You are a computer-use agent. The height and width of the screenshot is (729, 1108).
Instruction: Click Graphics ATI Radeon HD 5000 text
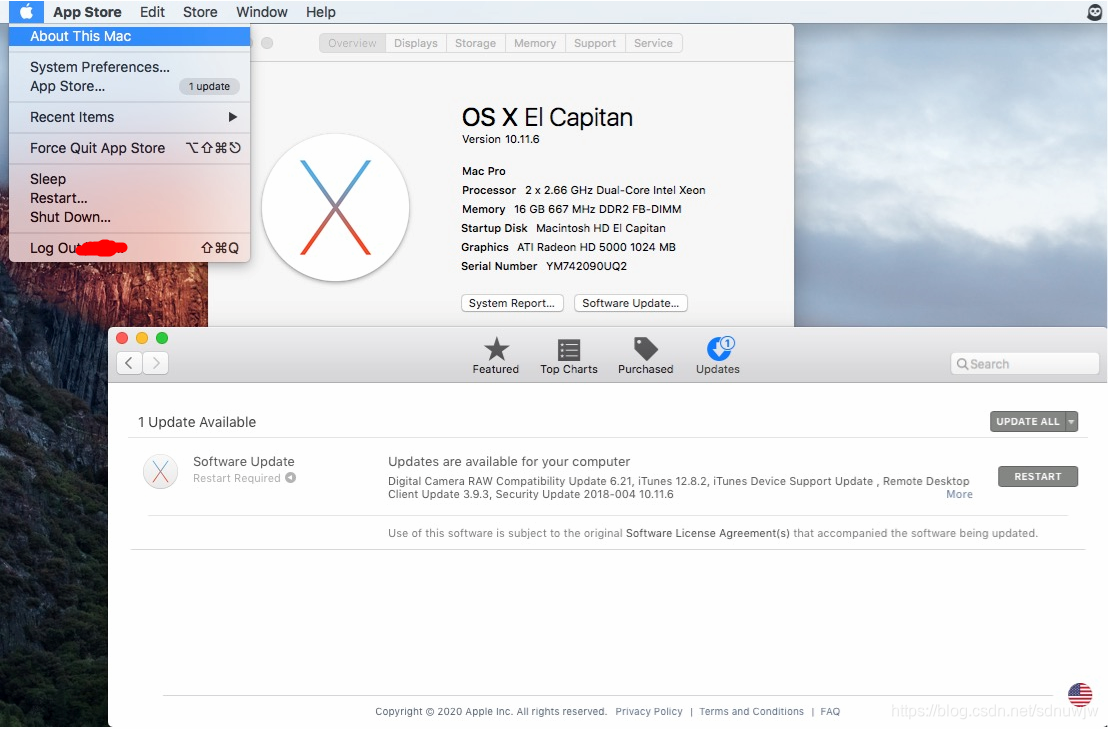point(568,247)
